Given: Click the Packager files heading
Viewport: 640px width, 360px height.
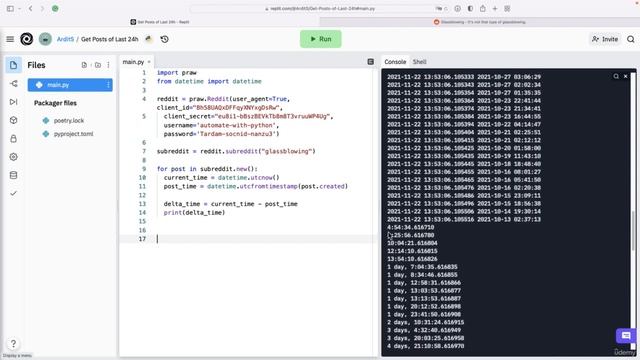Looking at the screenshot, I should 56,103.
